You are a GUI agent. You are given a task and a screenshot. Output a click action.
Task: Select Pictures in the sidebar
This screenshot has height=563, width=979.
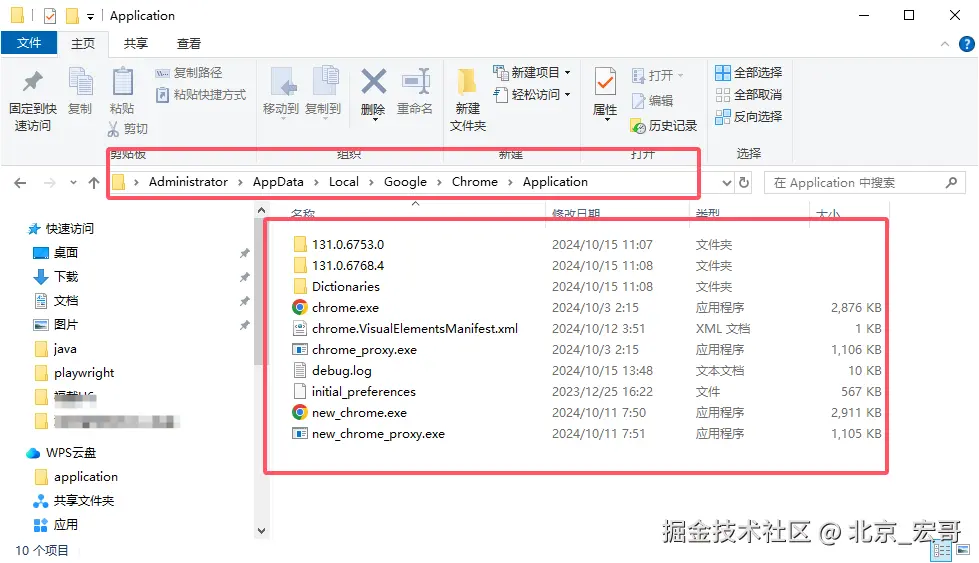55,325
